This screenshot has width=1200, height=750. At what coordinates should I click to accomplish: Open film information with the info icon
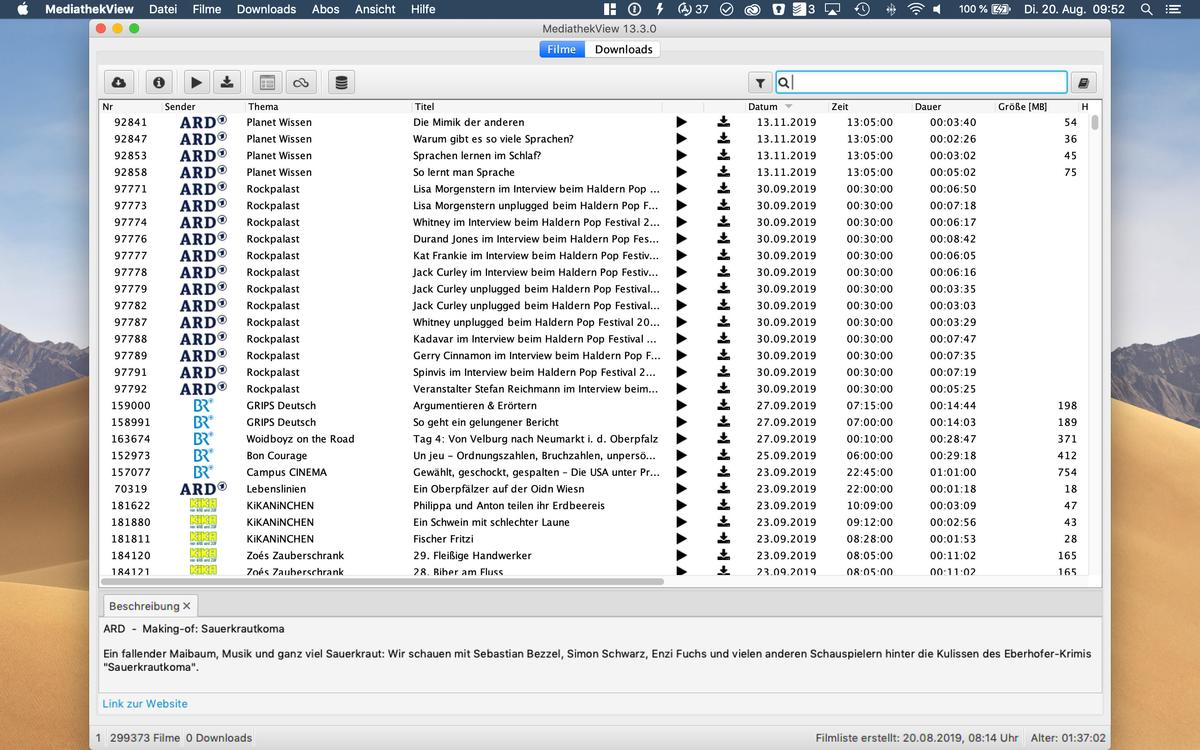pos(158,82)
